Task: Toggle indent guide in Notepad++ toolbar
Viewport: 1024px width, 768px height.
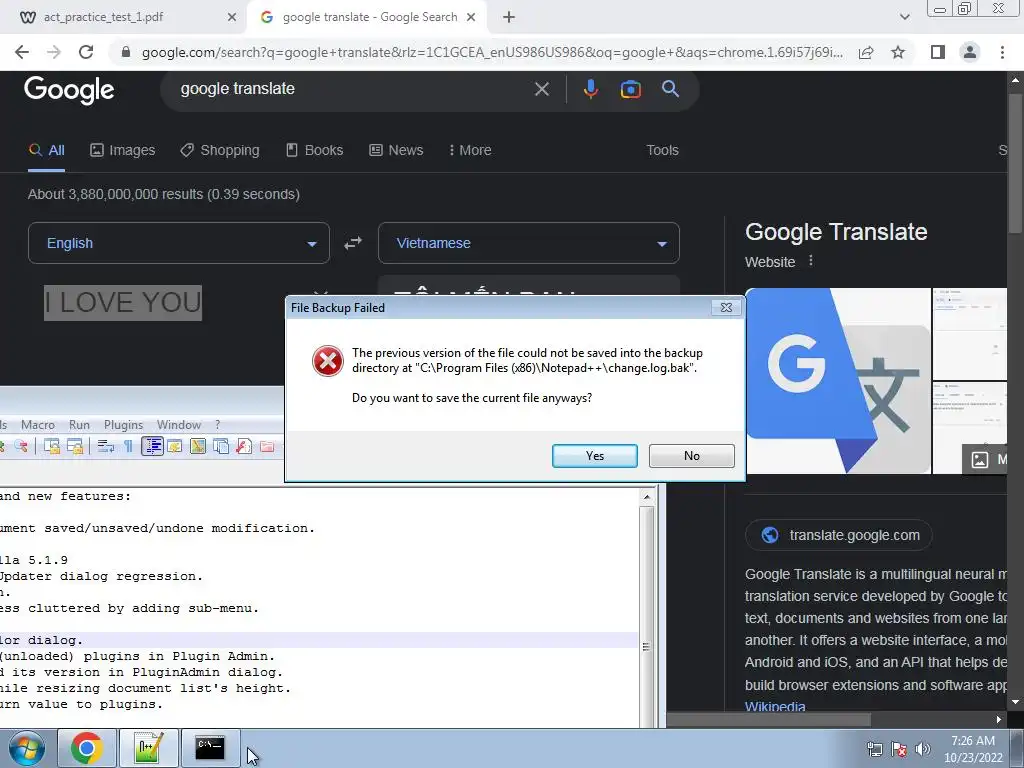Action: tap(152, 446)
